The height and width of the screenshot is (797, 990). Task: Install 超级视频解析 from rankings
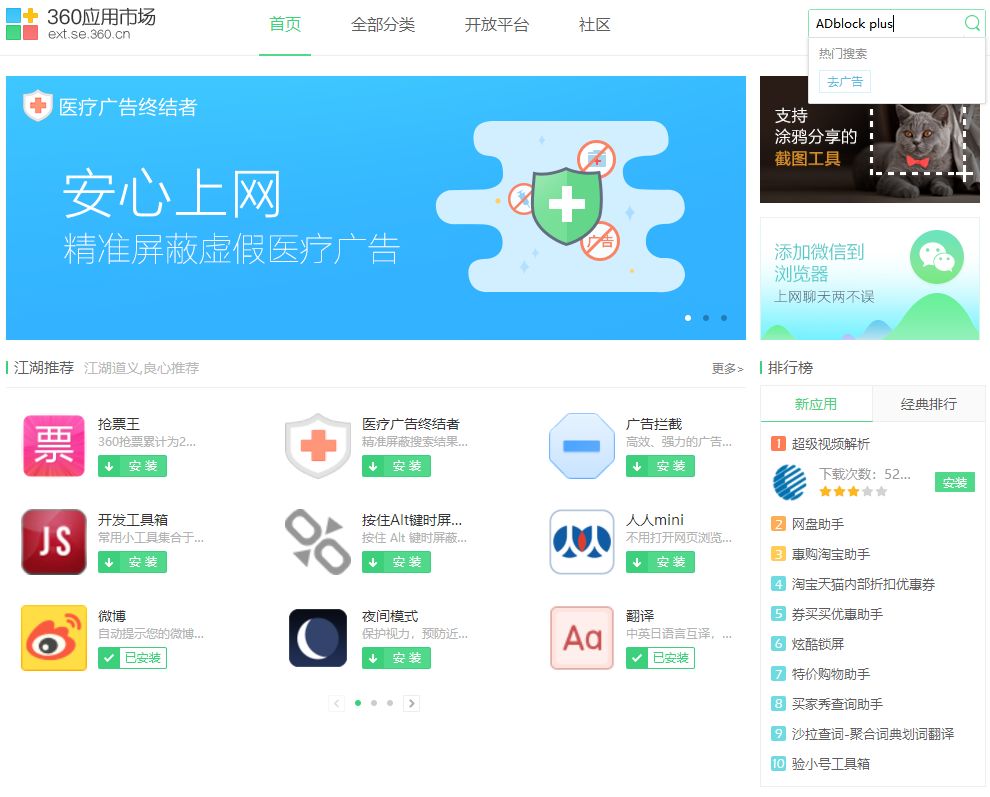pyautogui.click(x=955, y=482)
